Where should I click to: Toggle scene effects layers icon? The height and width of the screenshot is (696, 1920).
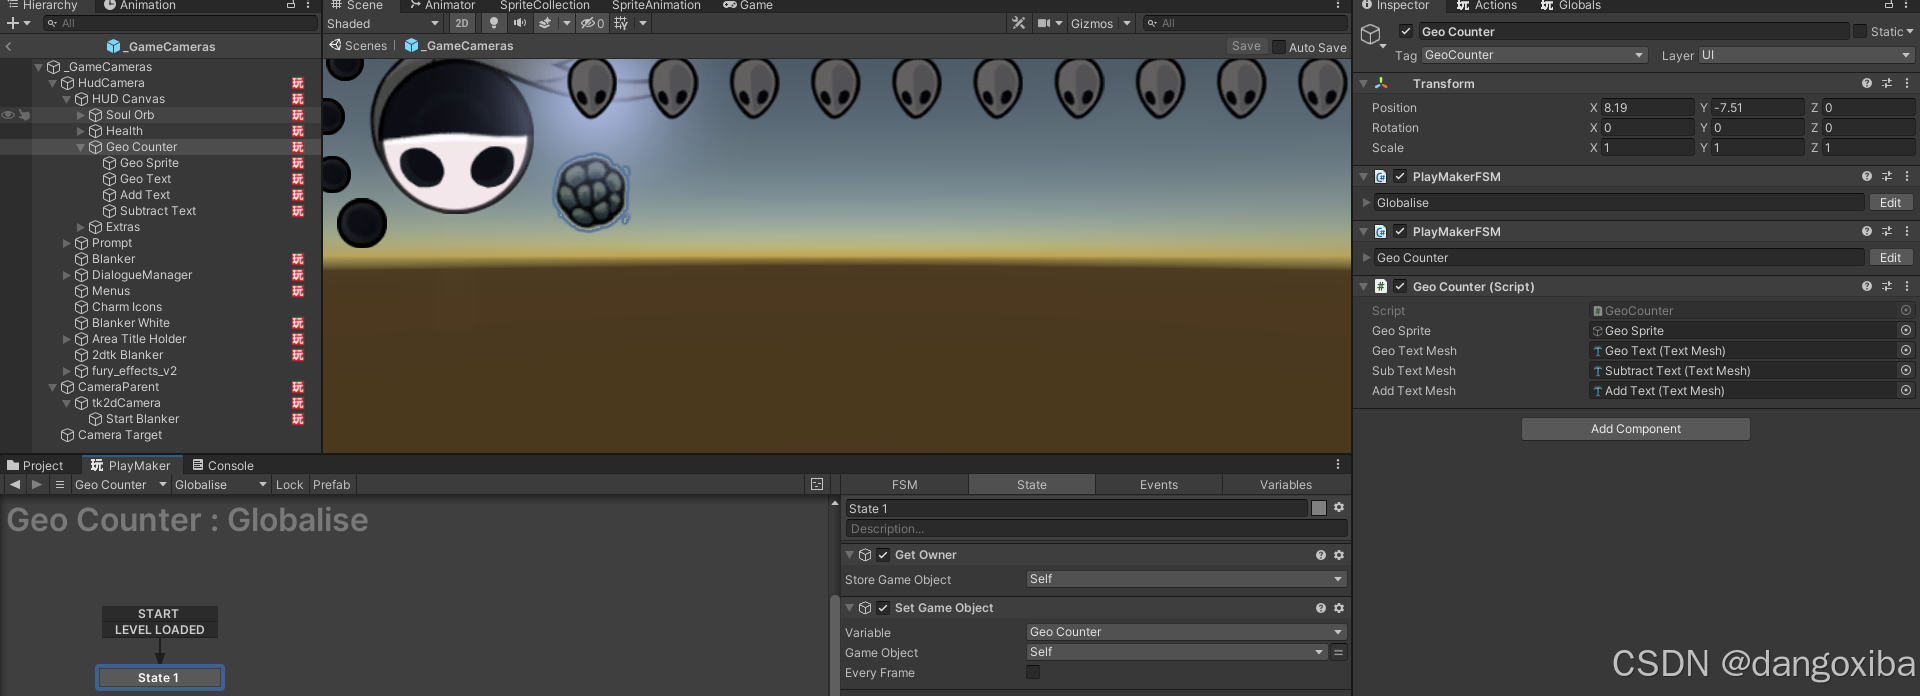pos(545,23)
